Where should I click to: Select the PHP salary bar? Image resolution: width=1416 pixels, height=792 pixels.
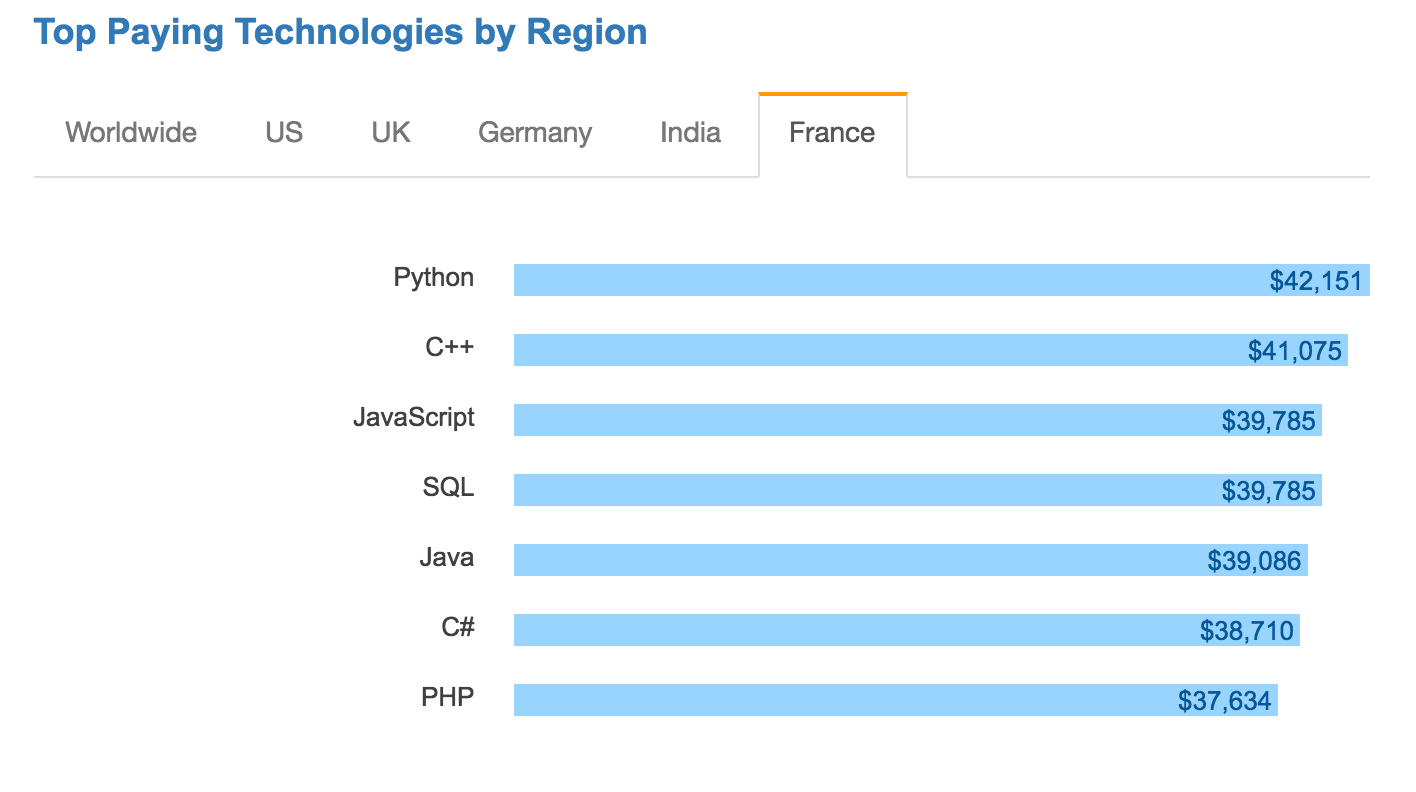tap(896, 700)
